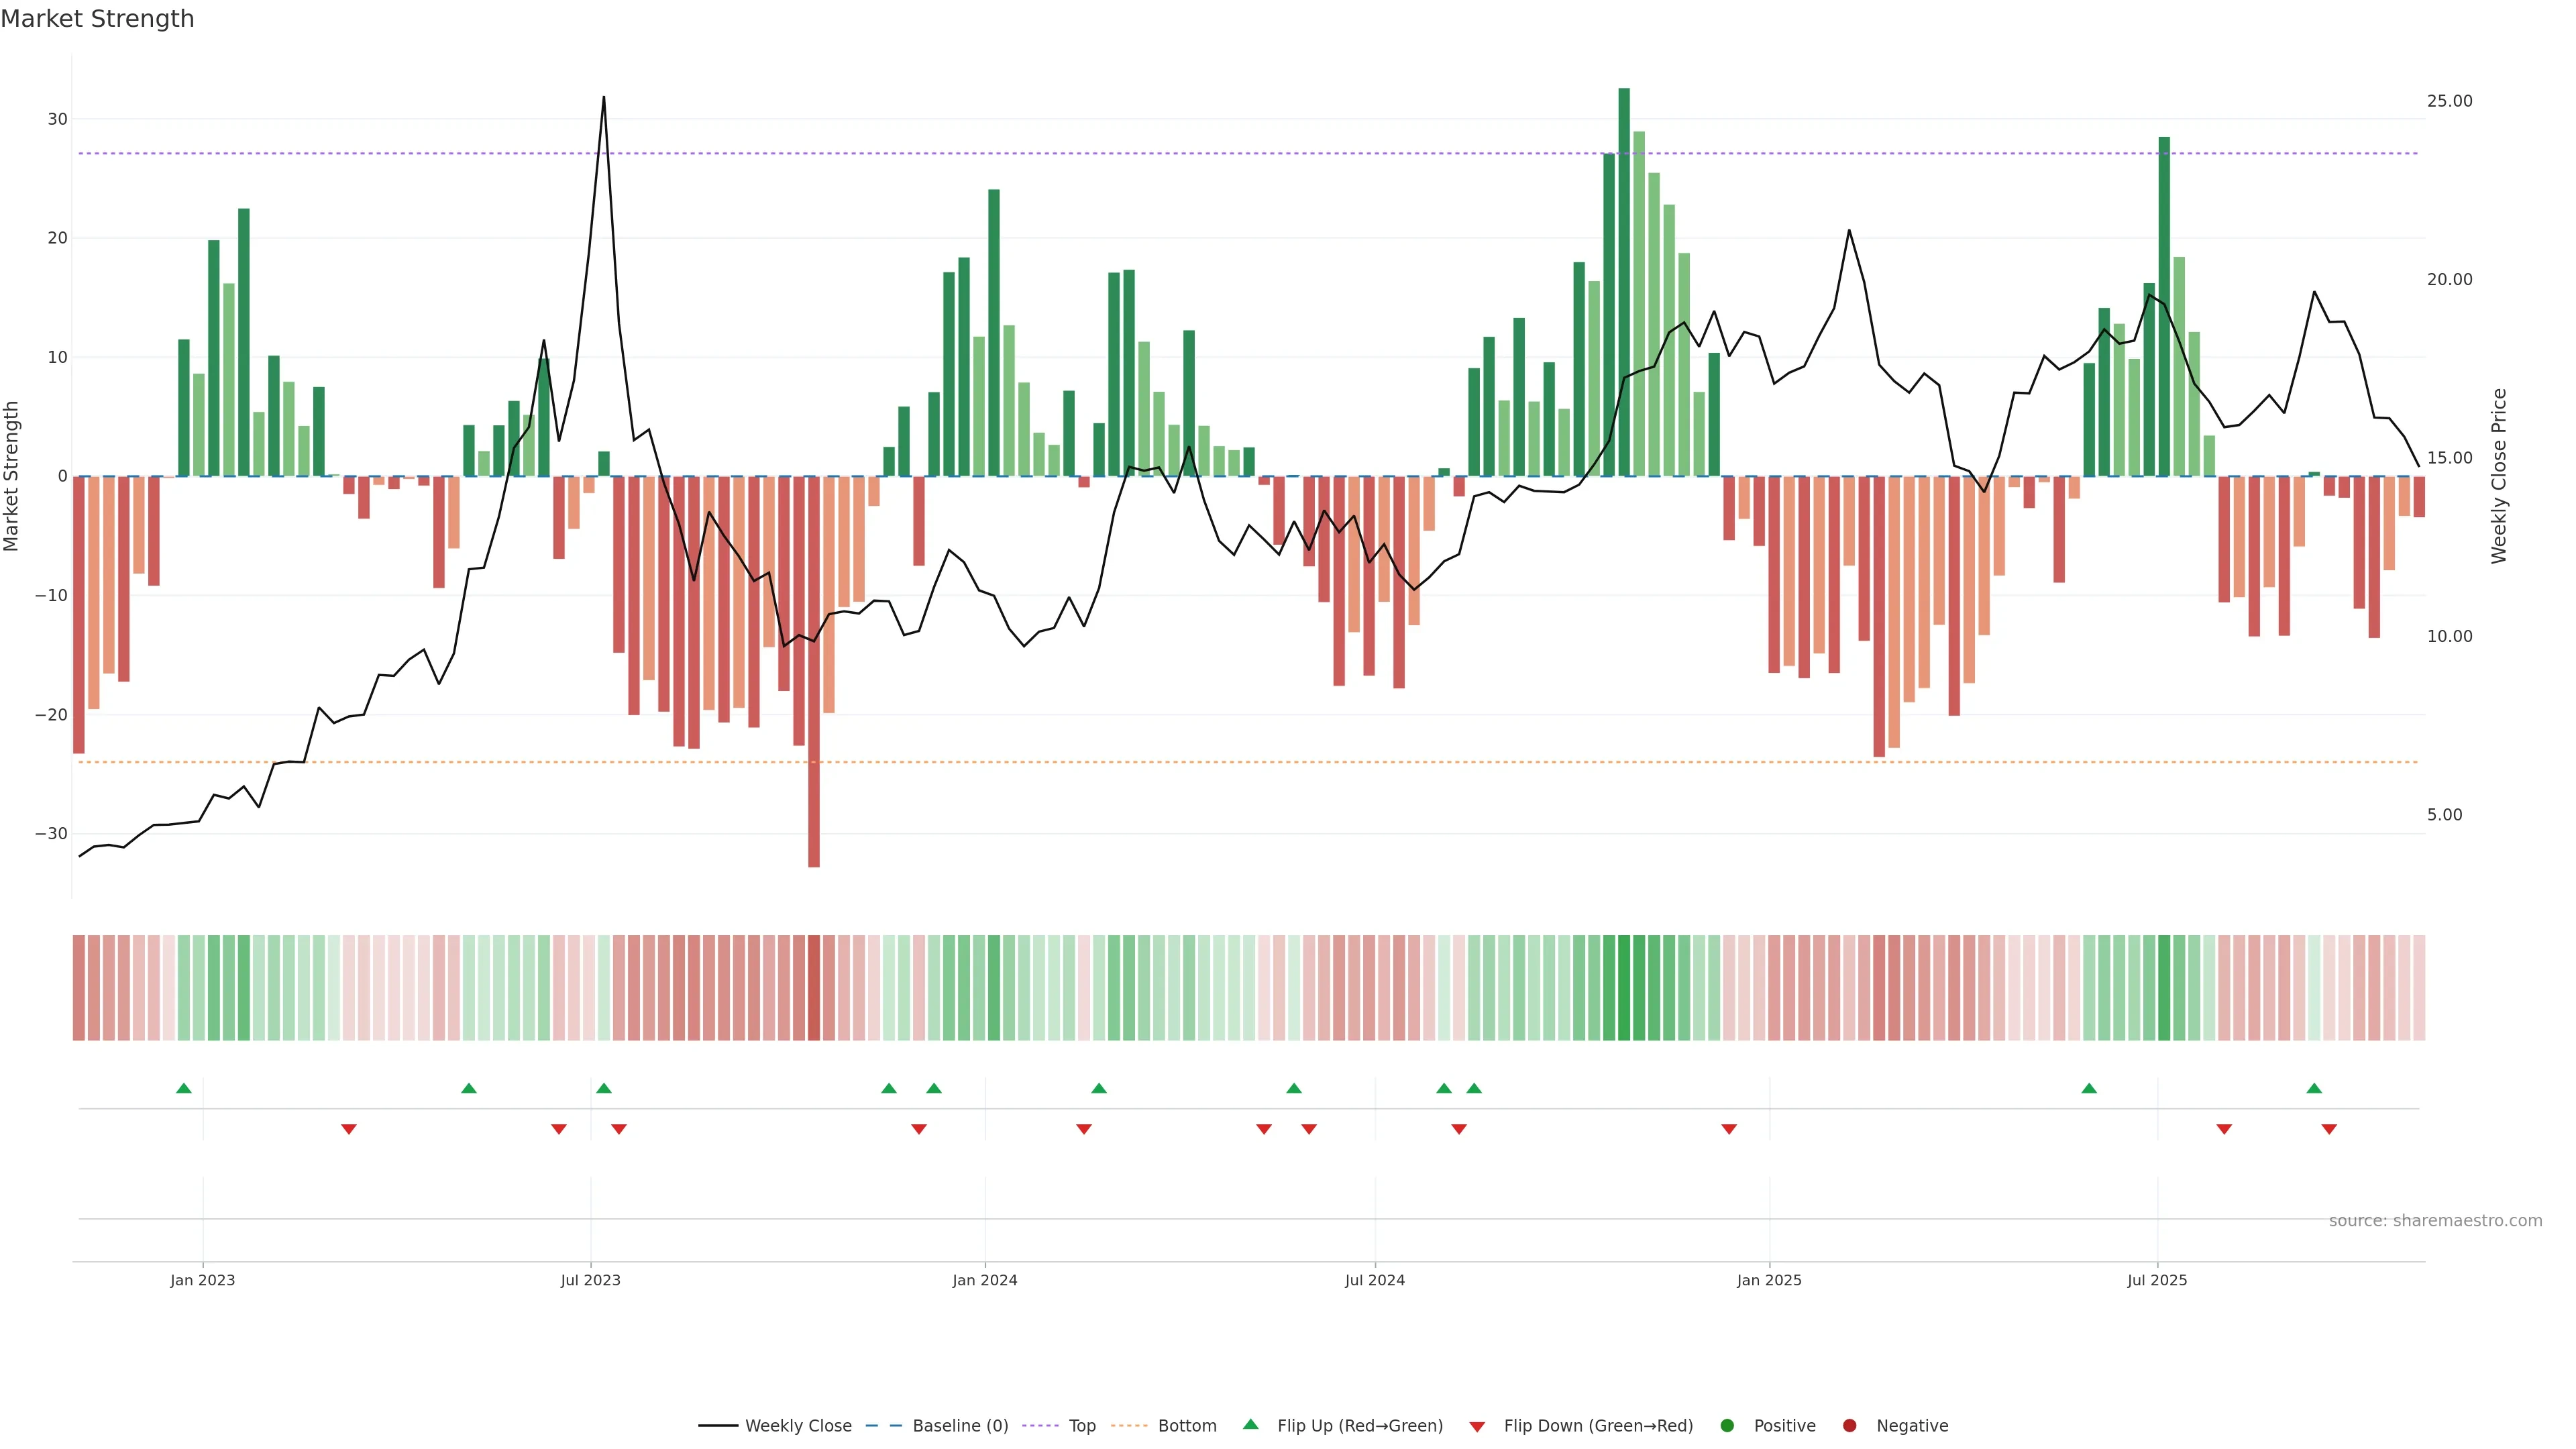Click the first green flip-up marker near Jan 2023

[x=184, y=1088]
